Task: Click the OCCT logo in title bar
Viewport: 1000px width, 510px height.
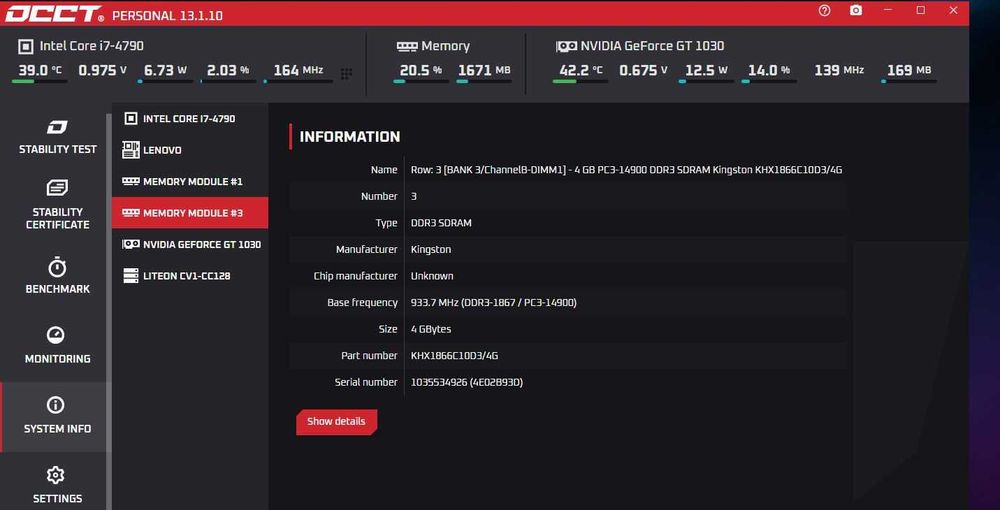Action: coord(55,14)
